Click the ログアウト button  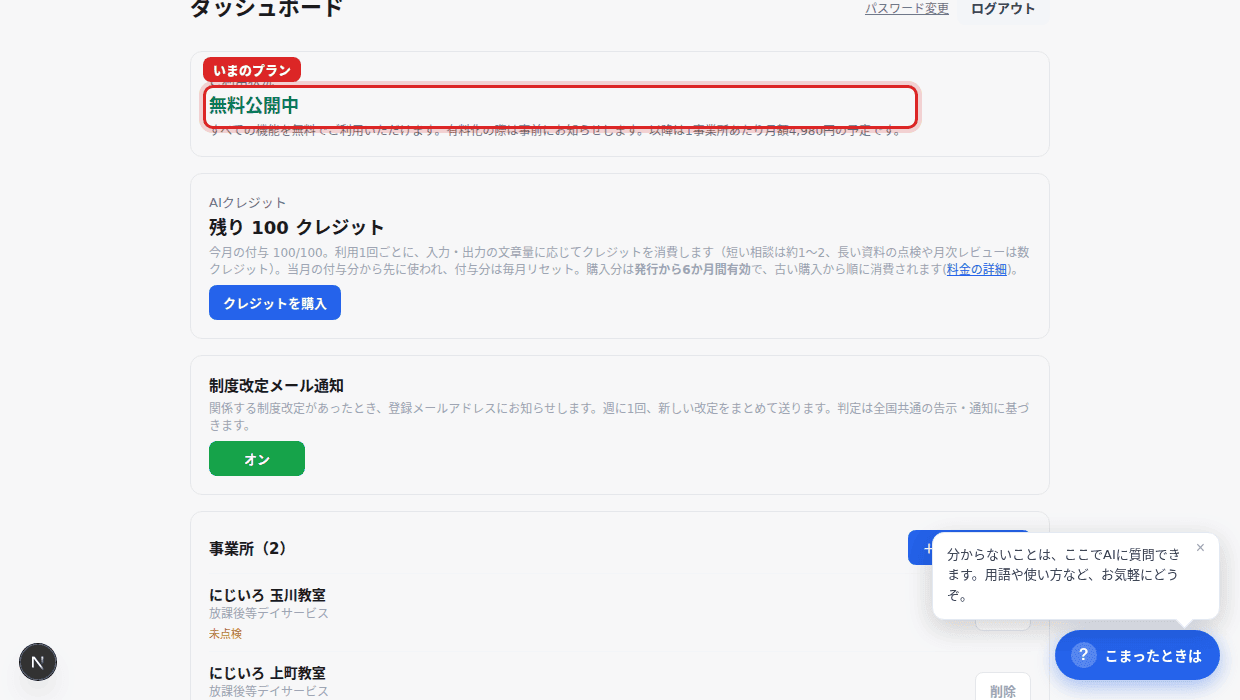1003,9
